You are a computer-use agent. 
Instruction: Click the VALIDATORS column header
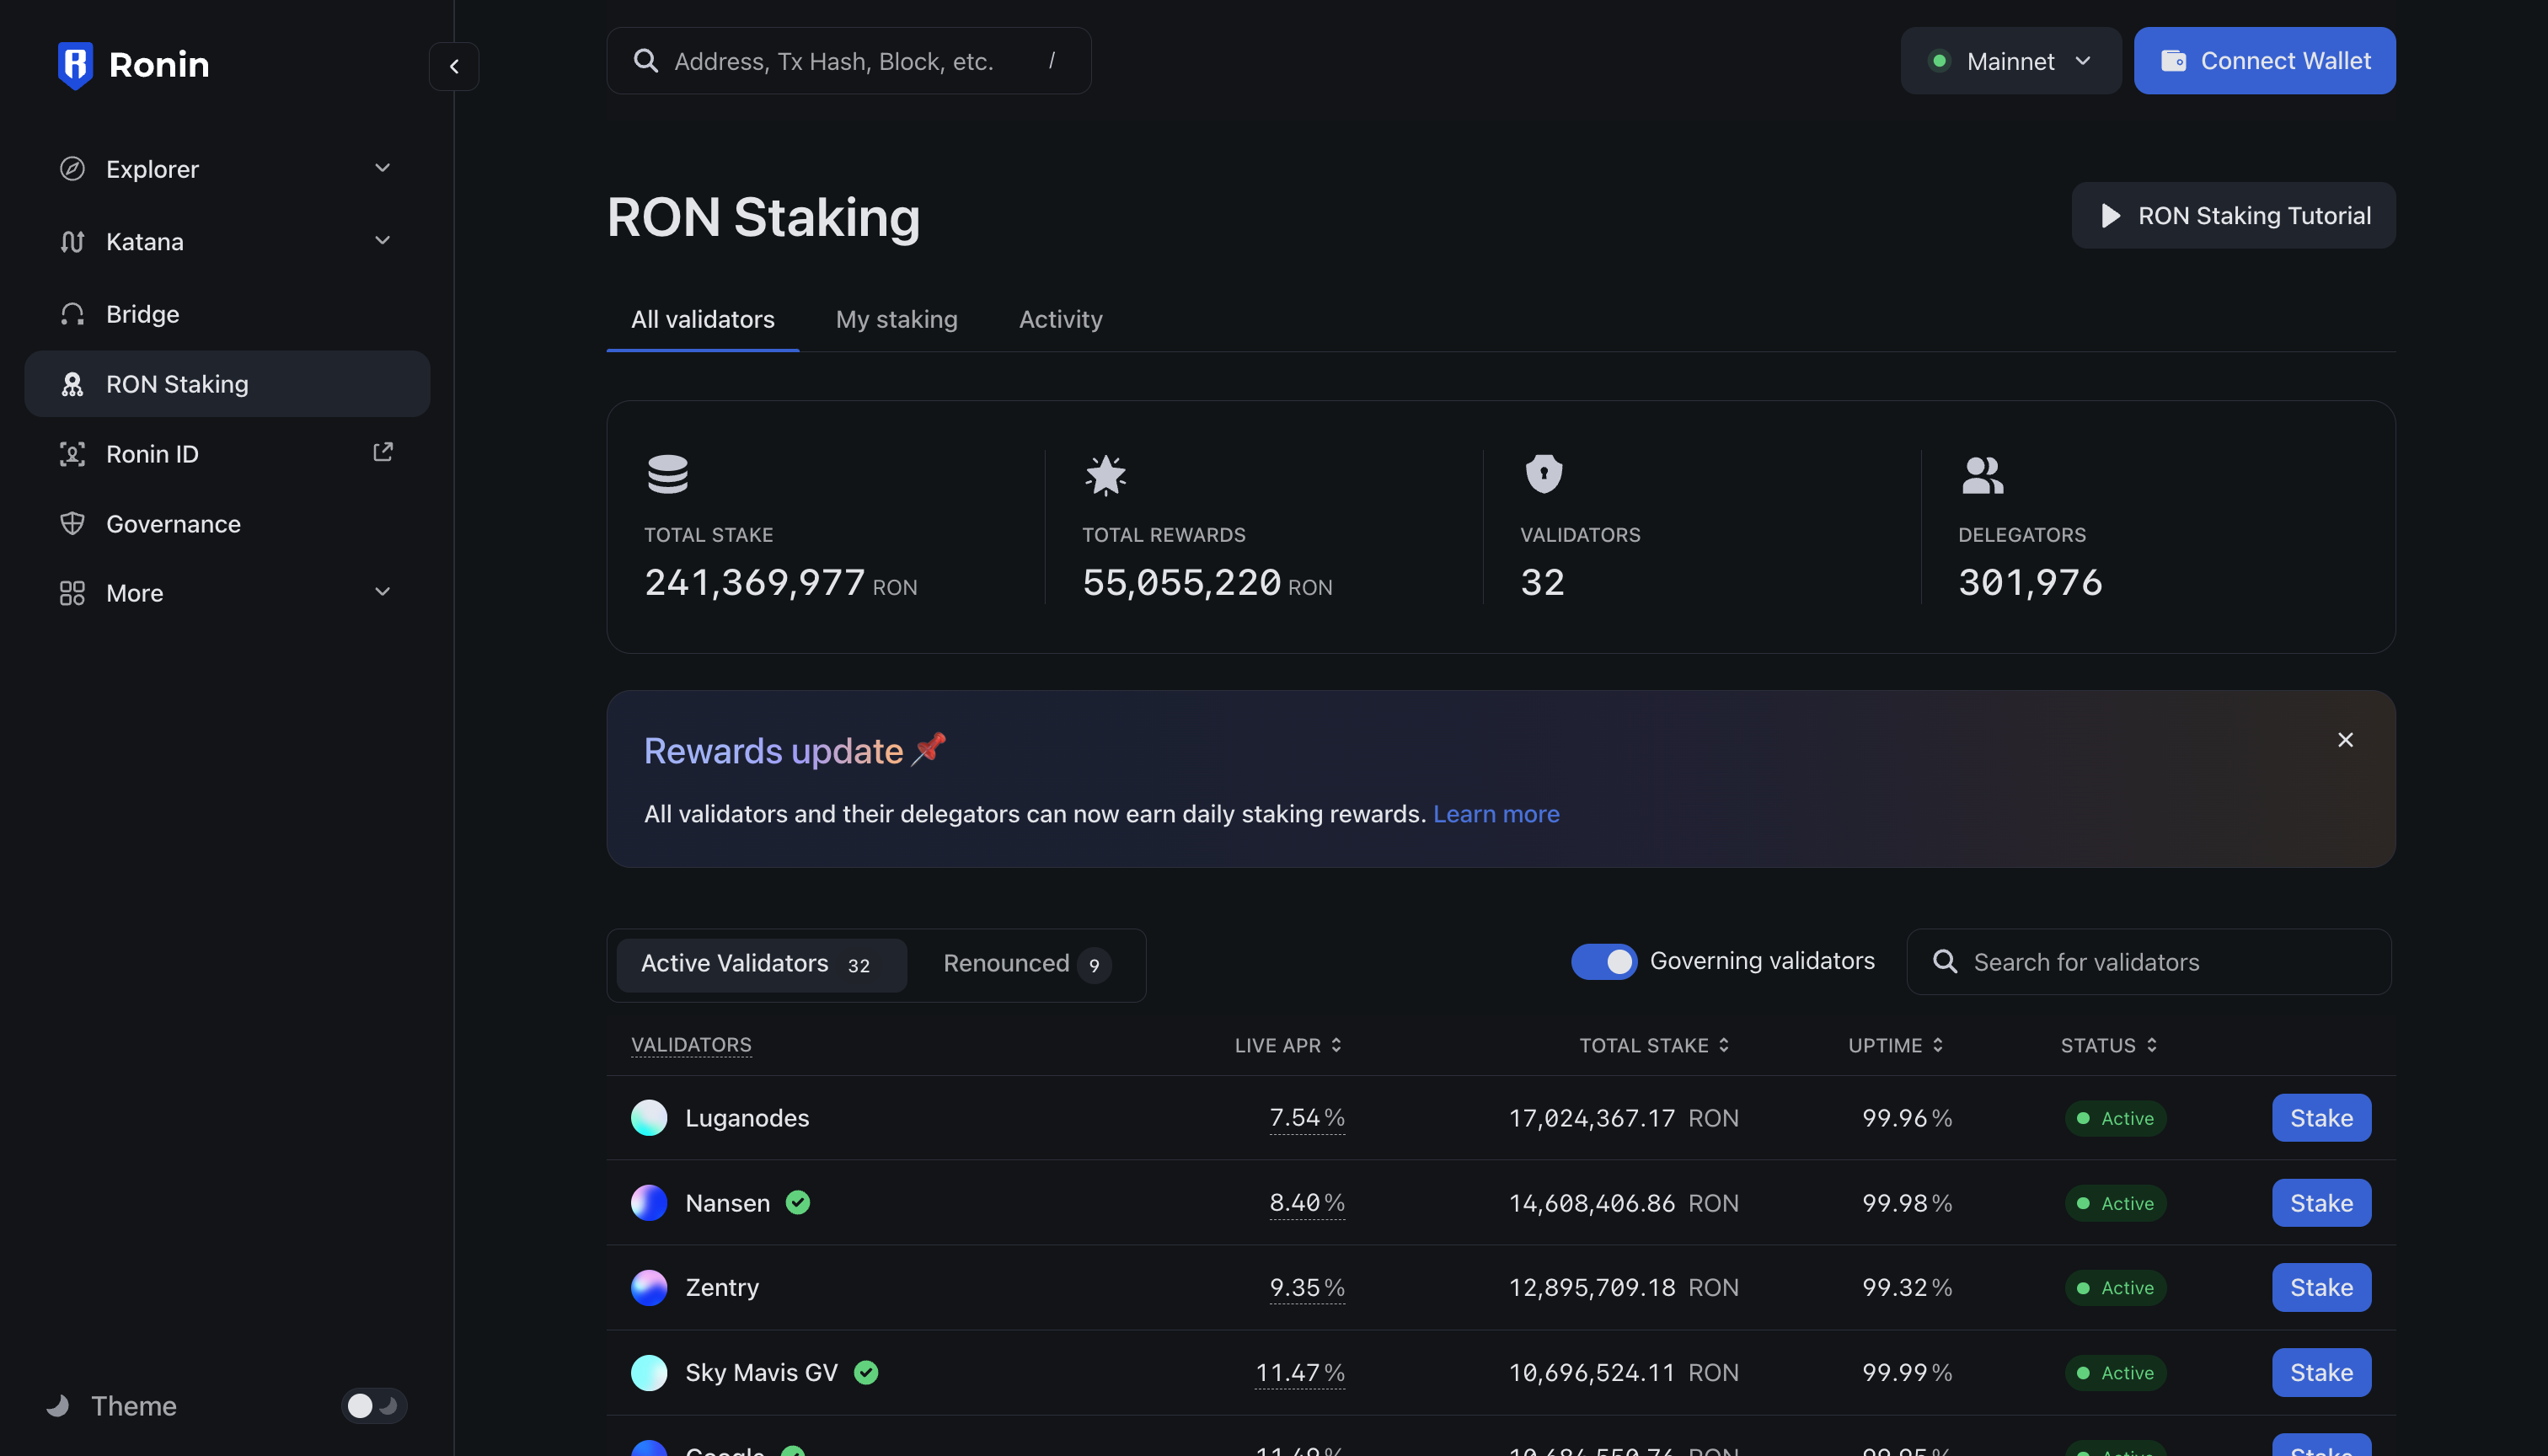coord(691,1045)
